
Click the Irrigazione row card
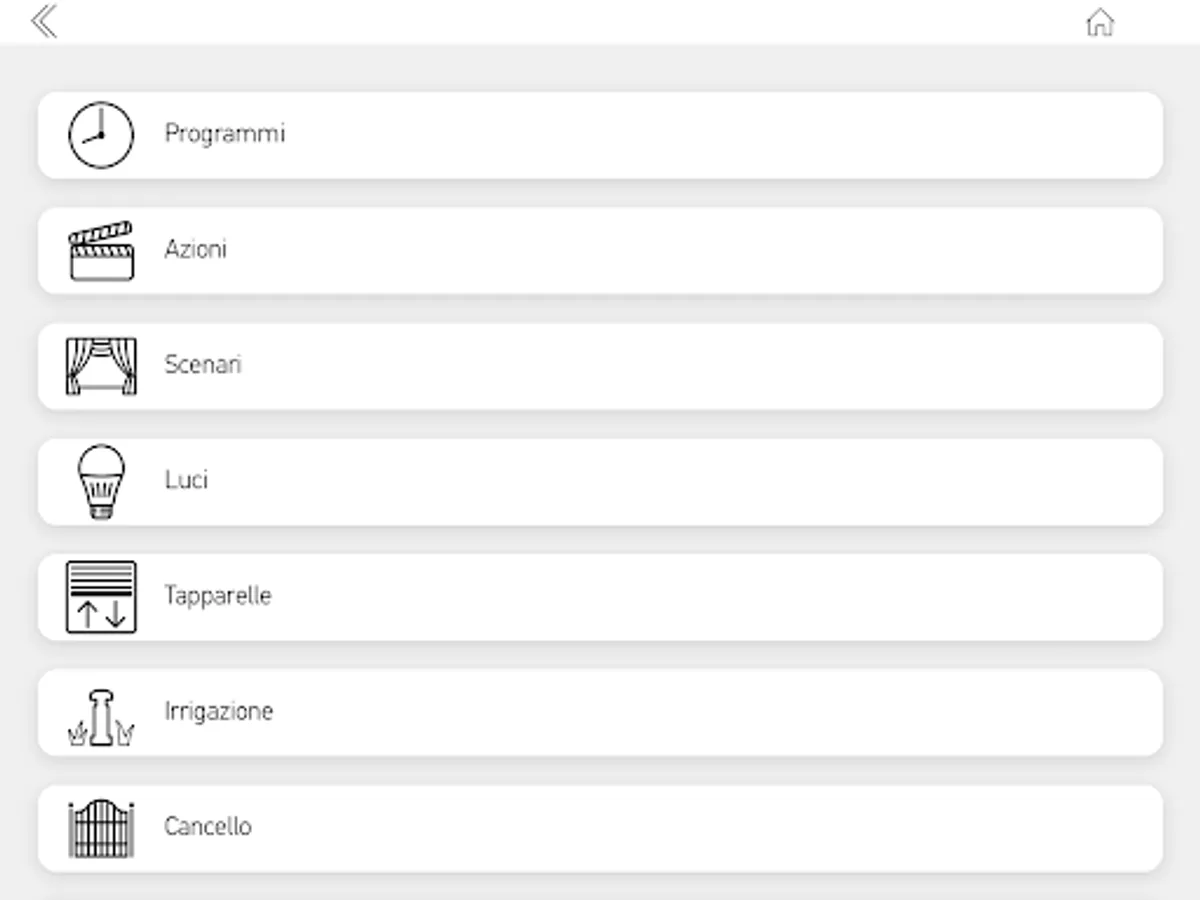pos(650,713)
